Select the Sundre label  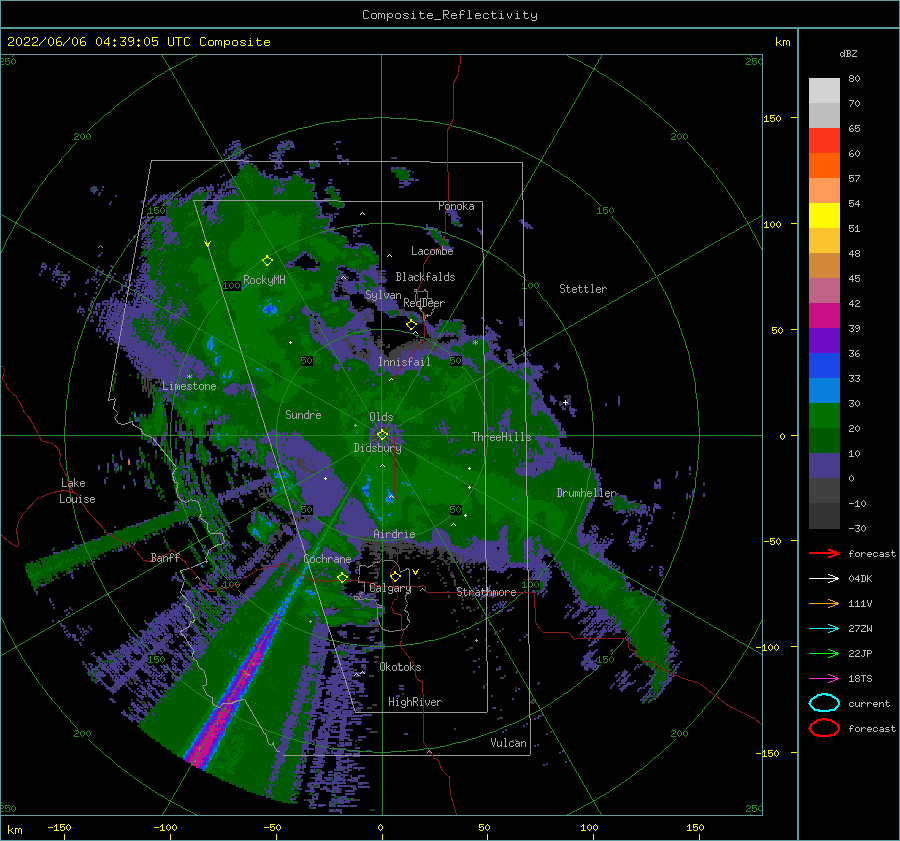(304, 414)
